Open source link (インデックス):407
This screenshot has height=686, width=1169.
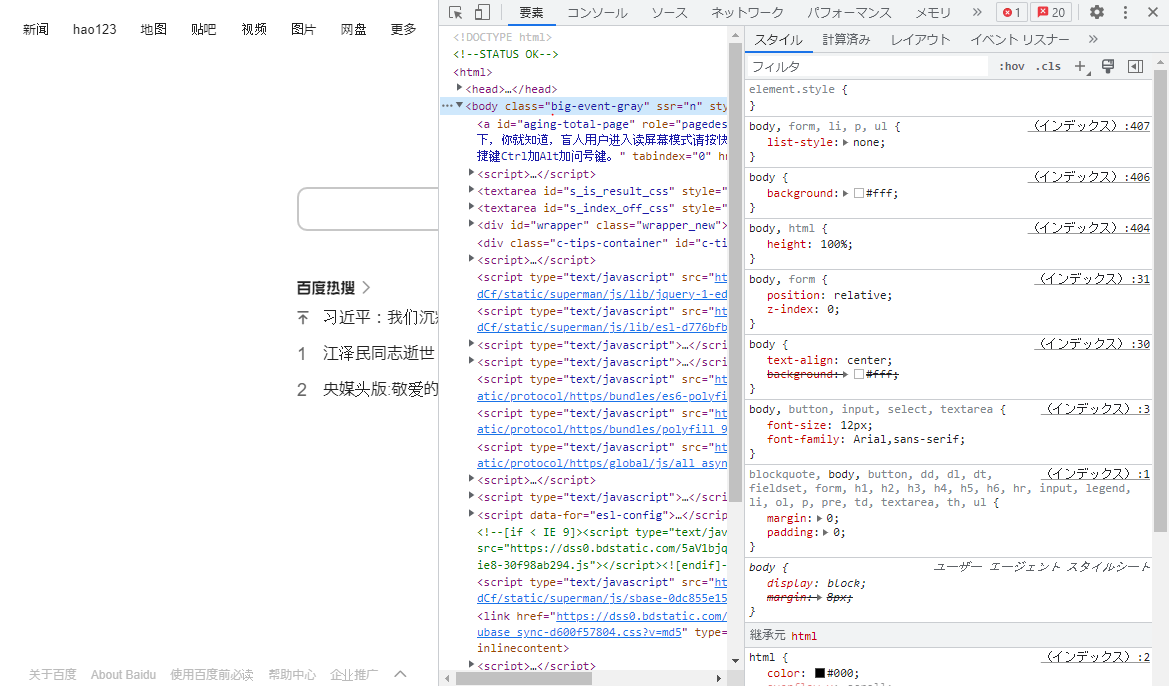[x=1089, y=126]
